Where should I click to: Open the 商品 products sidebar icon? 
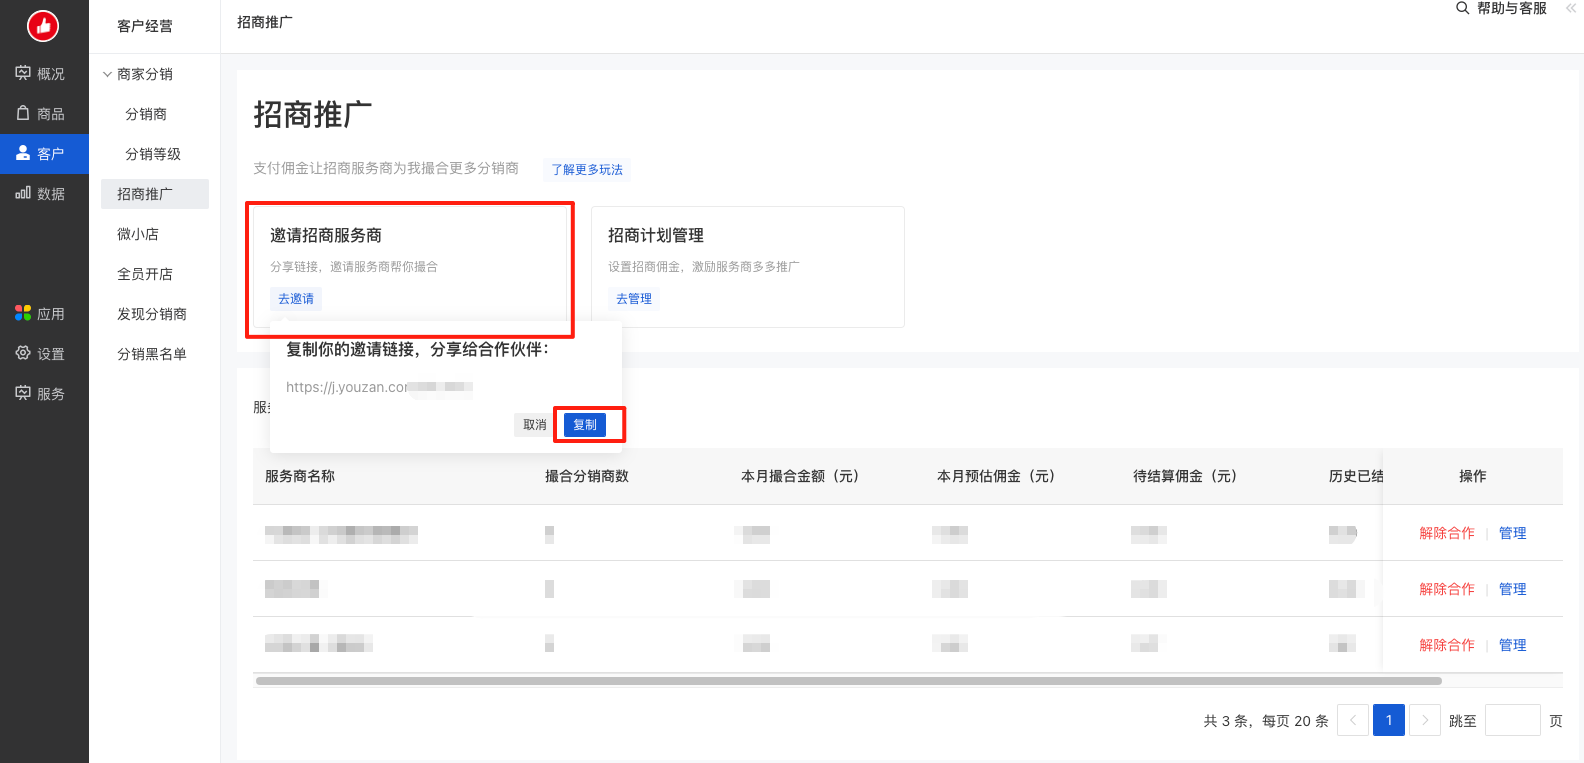pyautogui.click(x=23, y=113)
